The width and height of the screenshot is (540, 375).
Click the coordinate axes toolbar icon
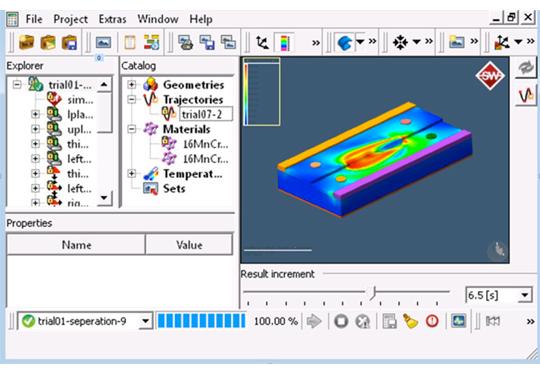point(262,42)
